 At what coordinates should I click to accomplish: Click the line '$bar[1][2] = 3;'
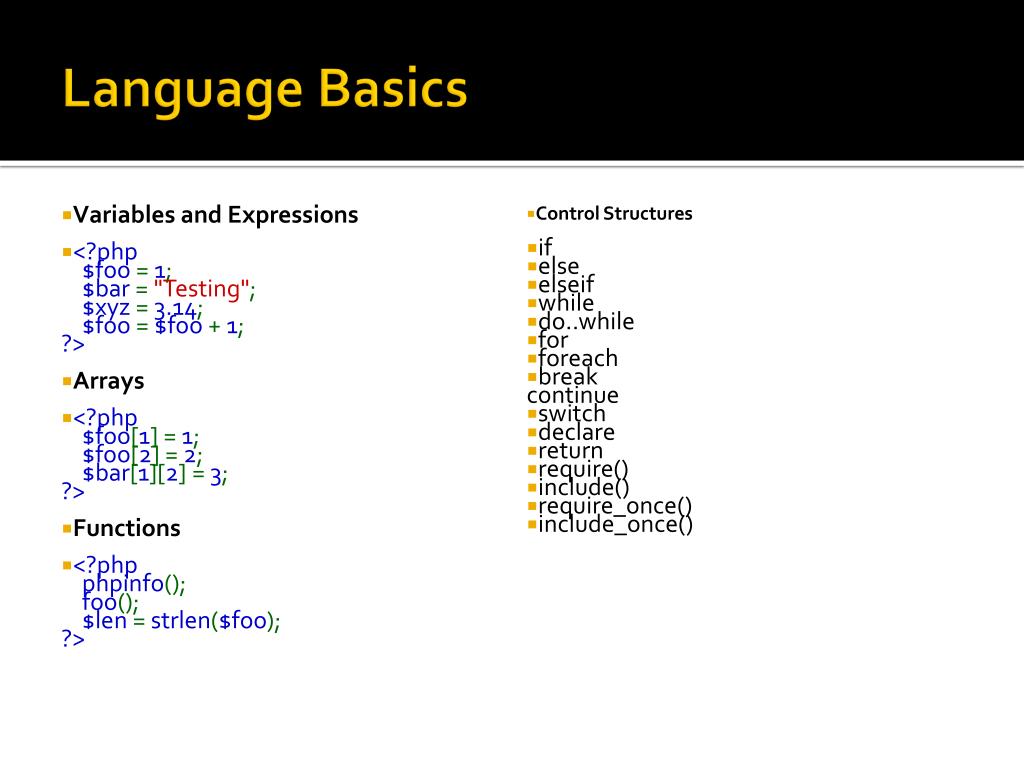(155, 474)
